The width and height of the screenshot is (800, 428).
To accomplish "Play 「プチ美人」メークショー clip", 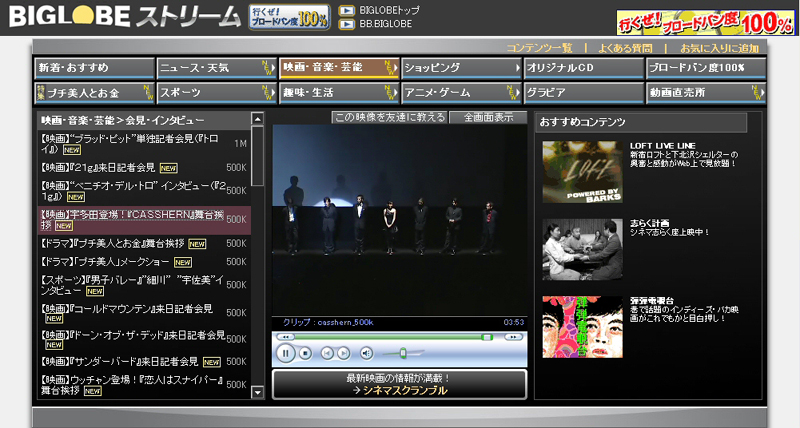I will pos(144,262).
